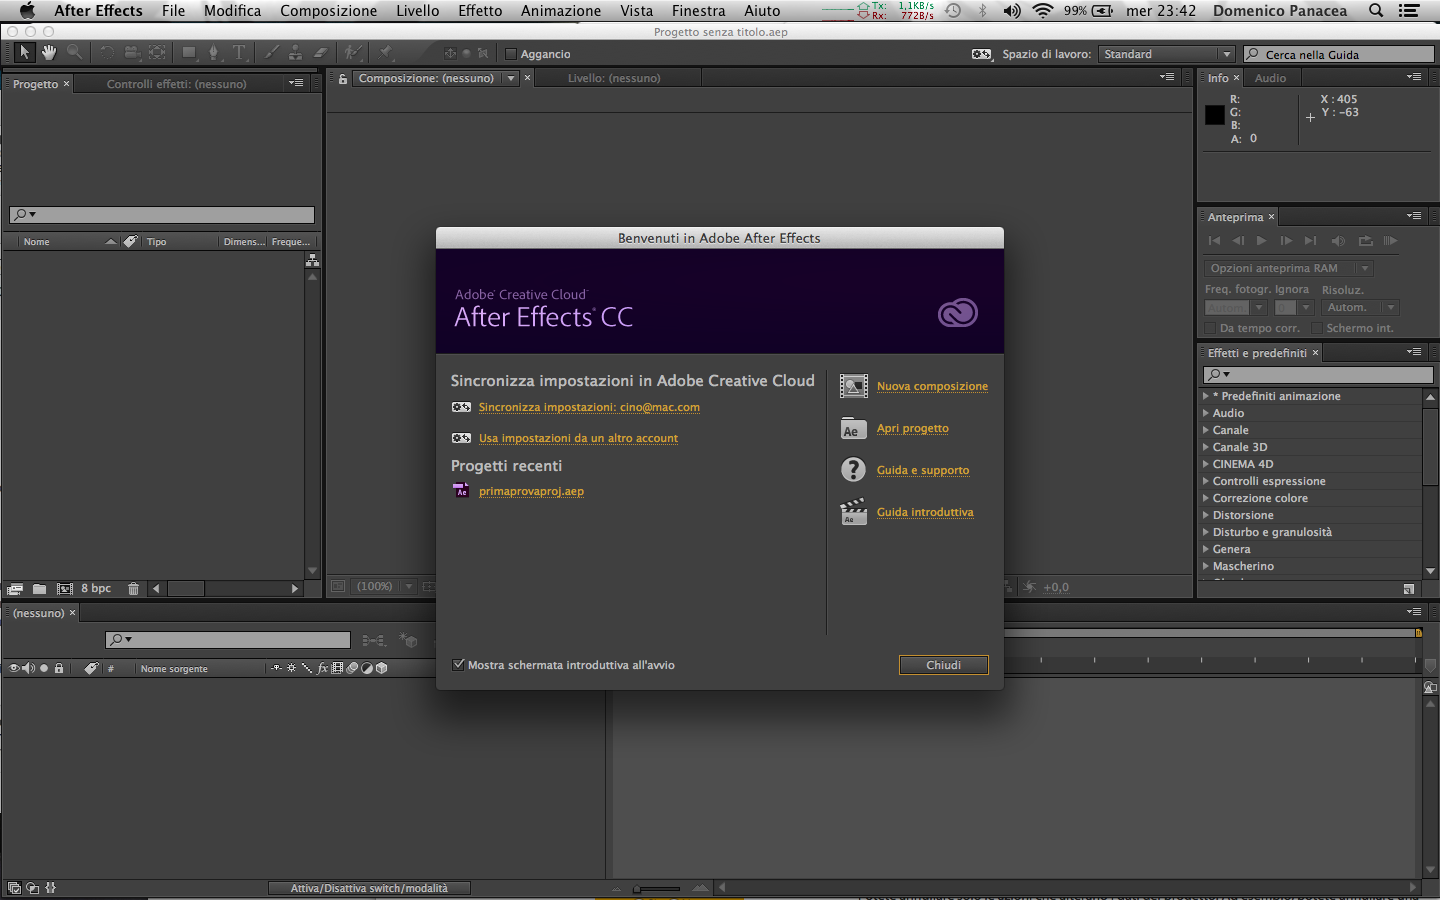Select the Rectangle shape tool
Viewport: 1440px width, 900px height.
[189, 53]
